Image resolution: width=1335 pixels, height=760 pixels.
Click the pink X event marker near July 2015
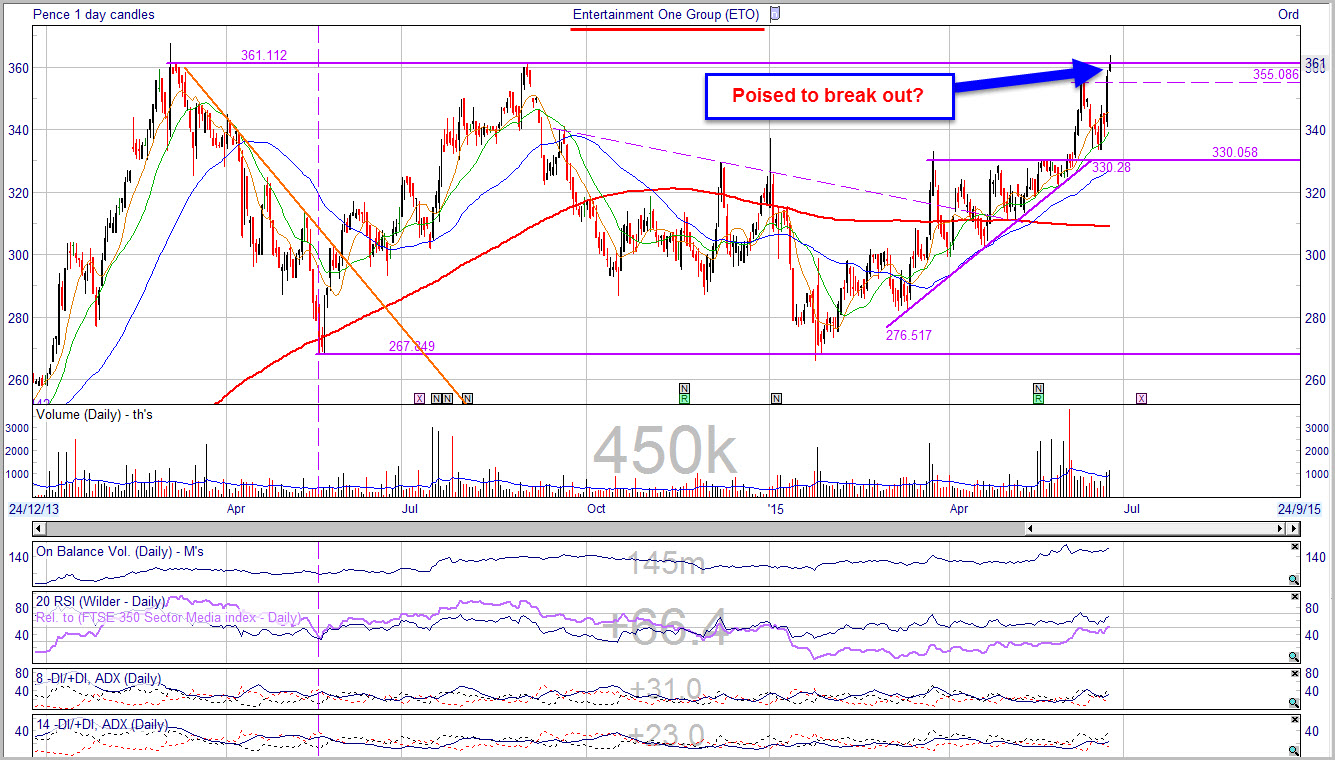pos(1141,398)
